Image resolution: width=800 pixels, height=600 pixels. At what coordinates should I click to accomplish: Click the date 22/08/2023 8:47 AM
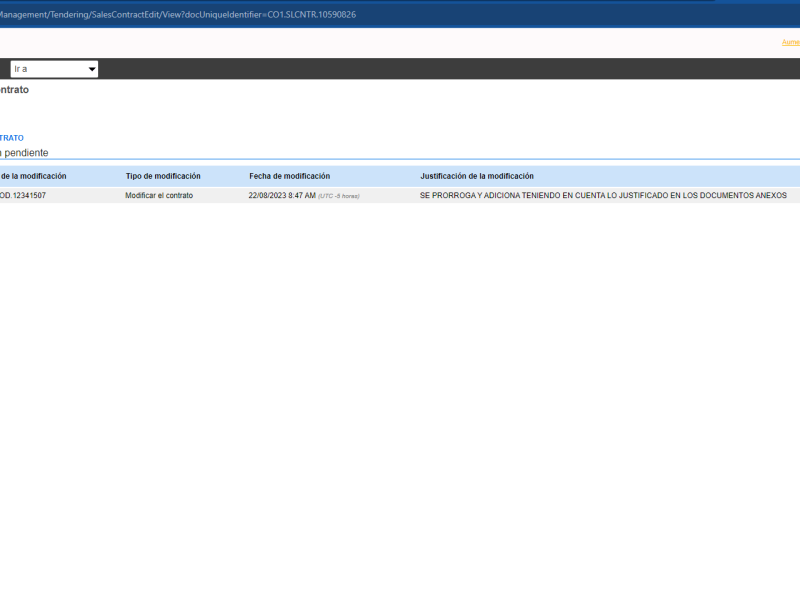pyautogui.click(x=282, y=196)
